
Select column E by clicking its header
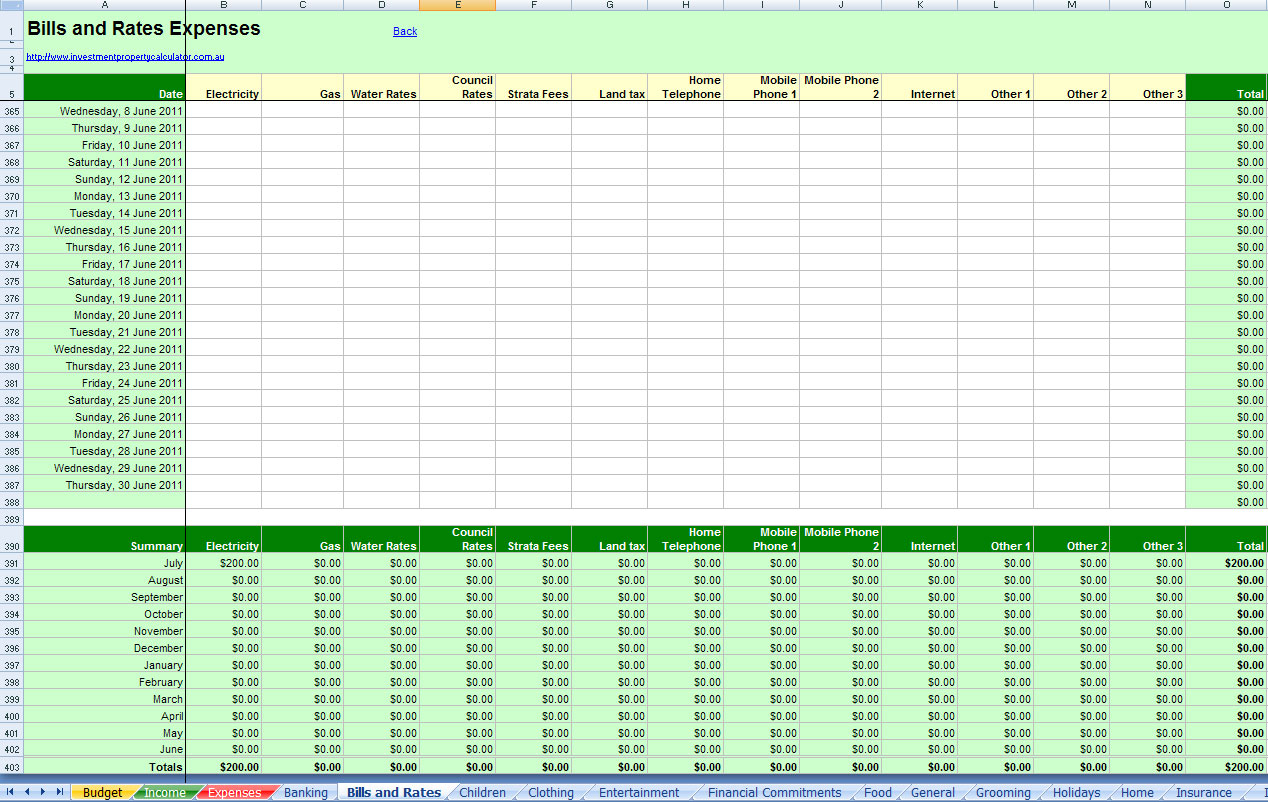point(457,5)
